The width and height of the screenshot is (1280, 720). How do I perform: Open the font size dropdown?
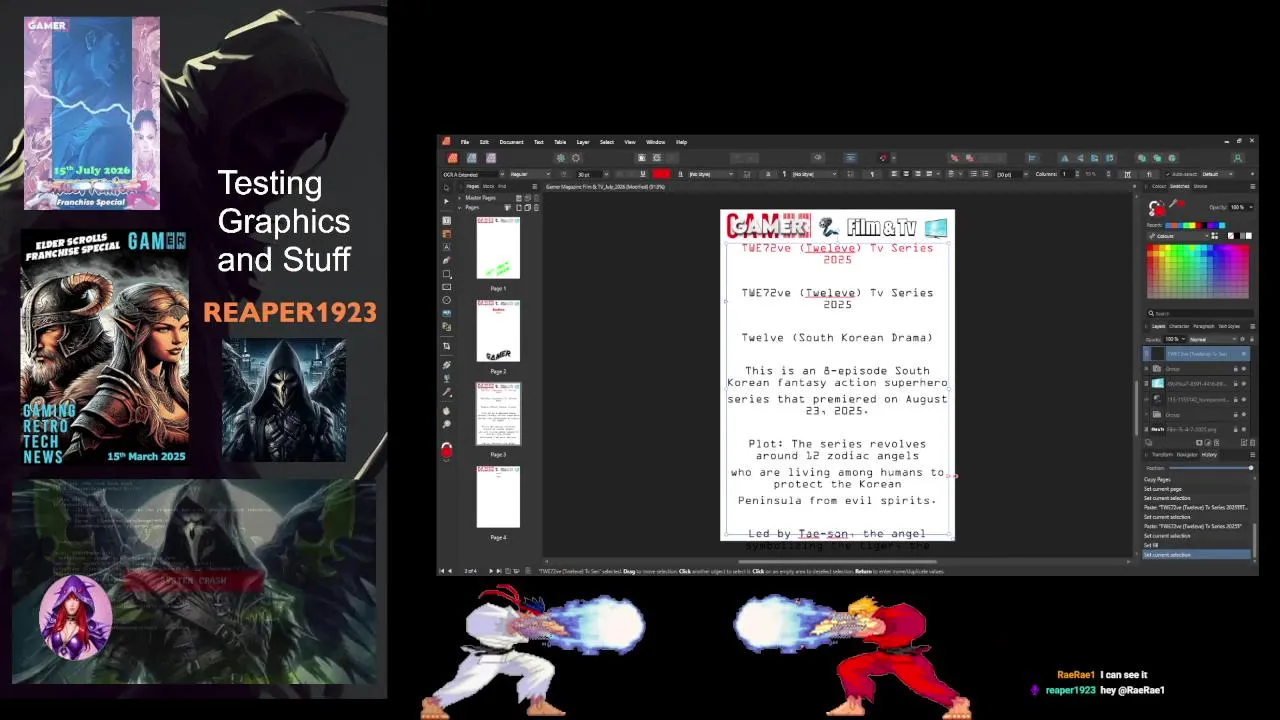[x=607, y=174]
